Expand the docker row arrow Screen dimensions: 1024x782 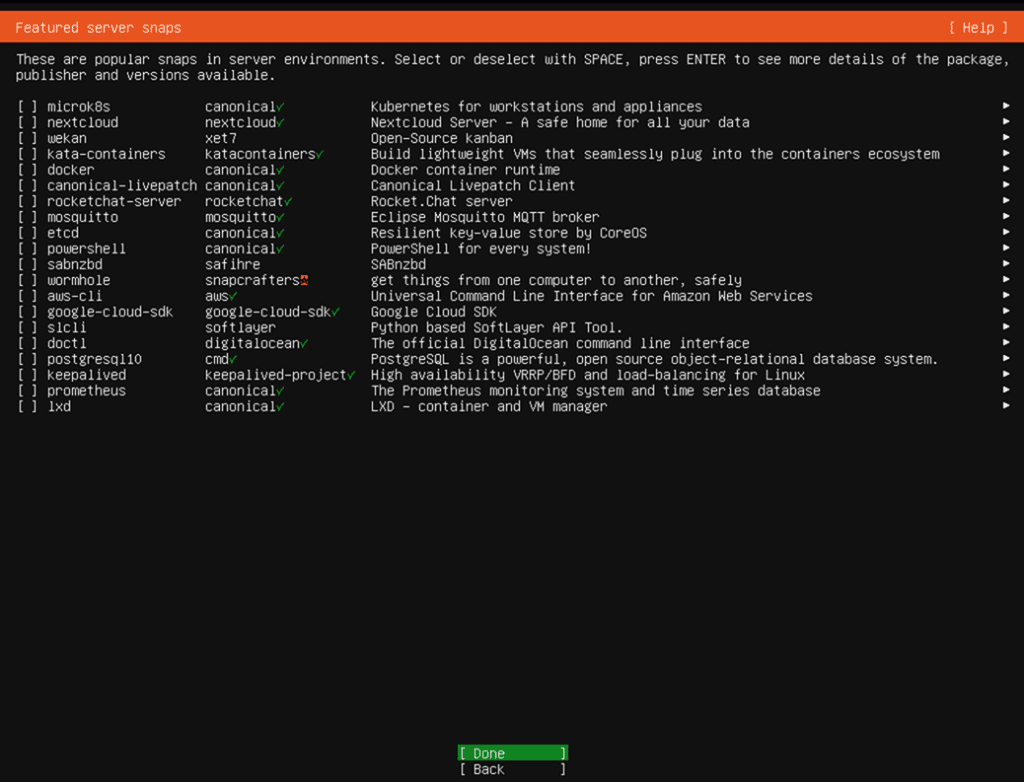[x=1006, y=169]
